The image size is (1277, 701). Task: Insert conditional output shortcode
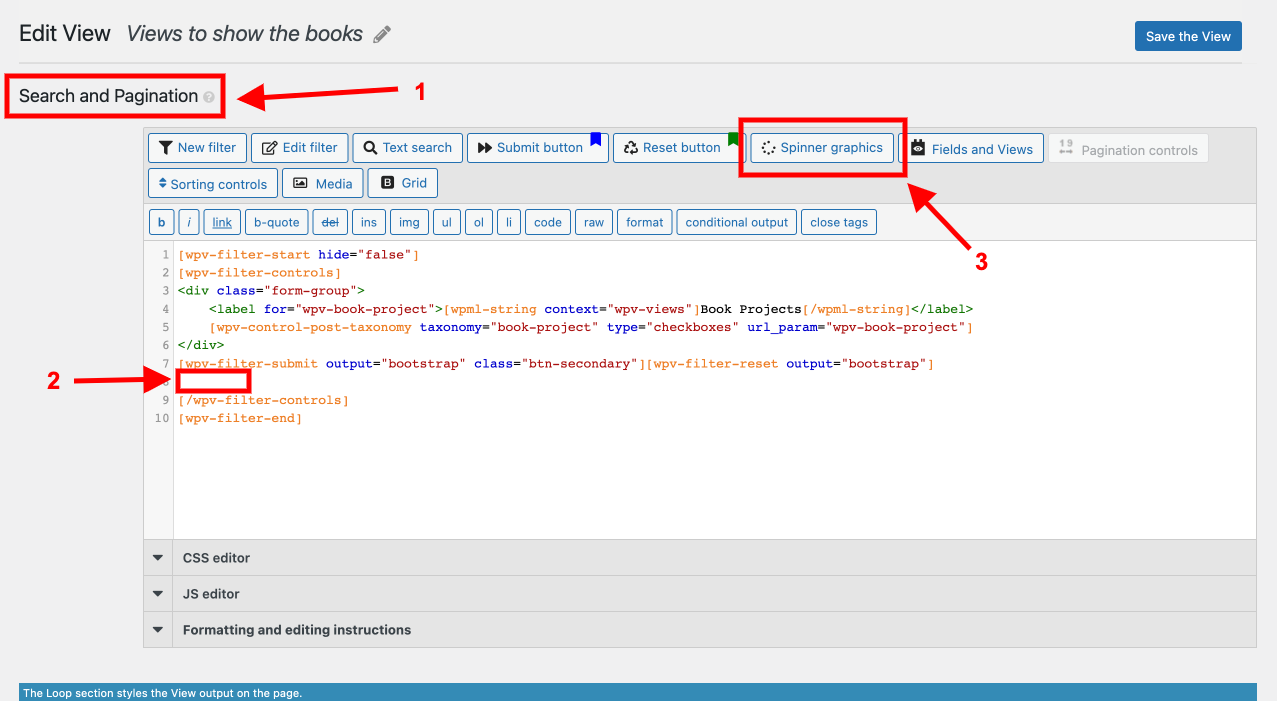click(x=737, y=222)
